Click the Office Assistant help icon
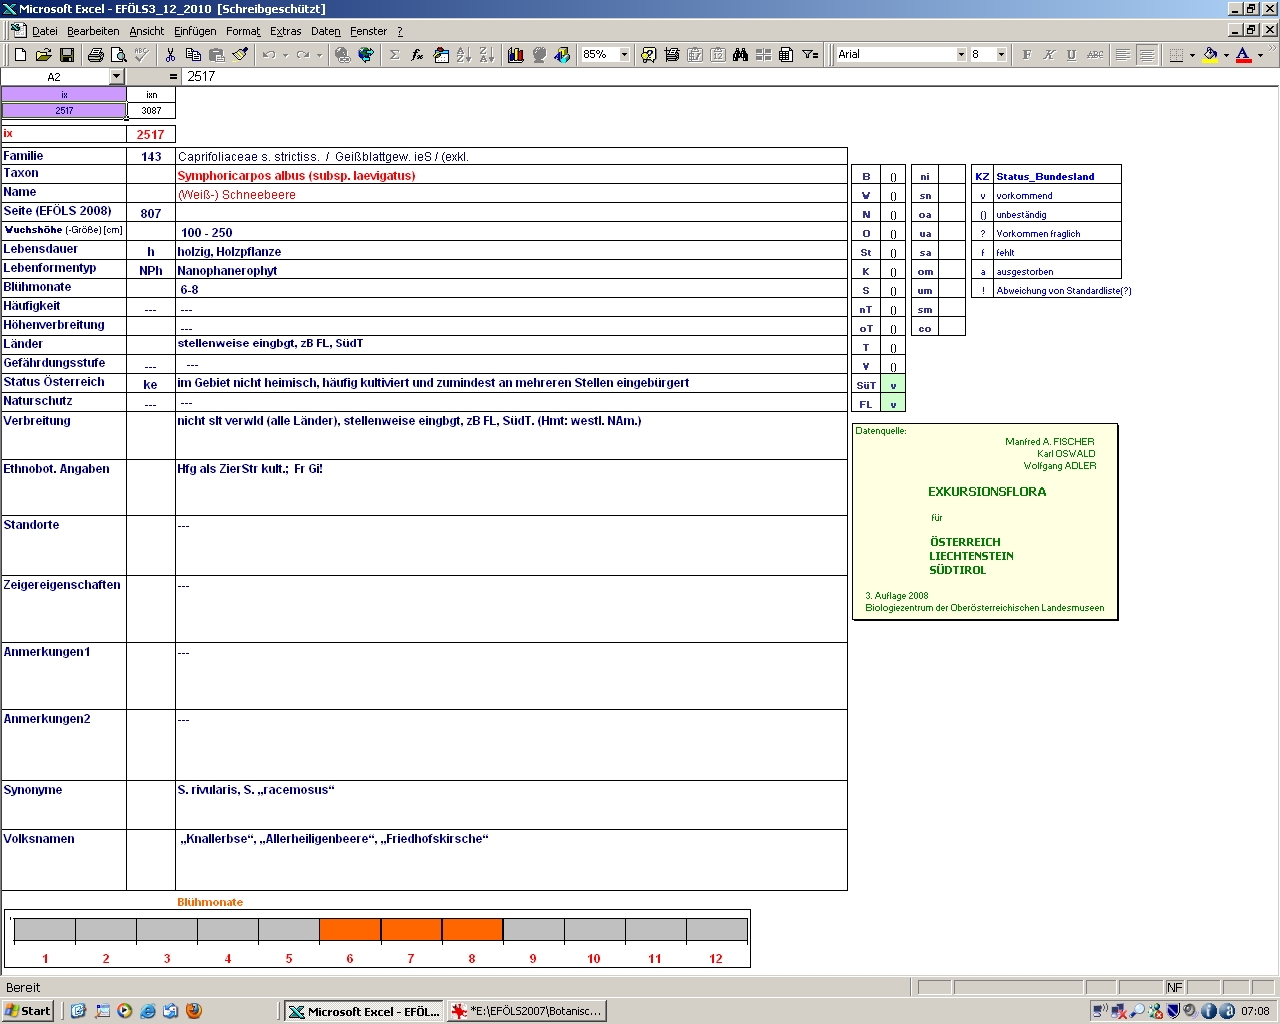Image resolution: width=1280 pixels, height=1024 pixels. click(x=648, y=55)
